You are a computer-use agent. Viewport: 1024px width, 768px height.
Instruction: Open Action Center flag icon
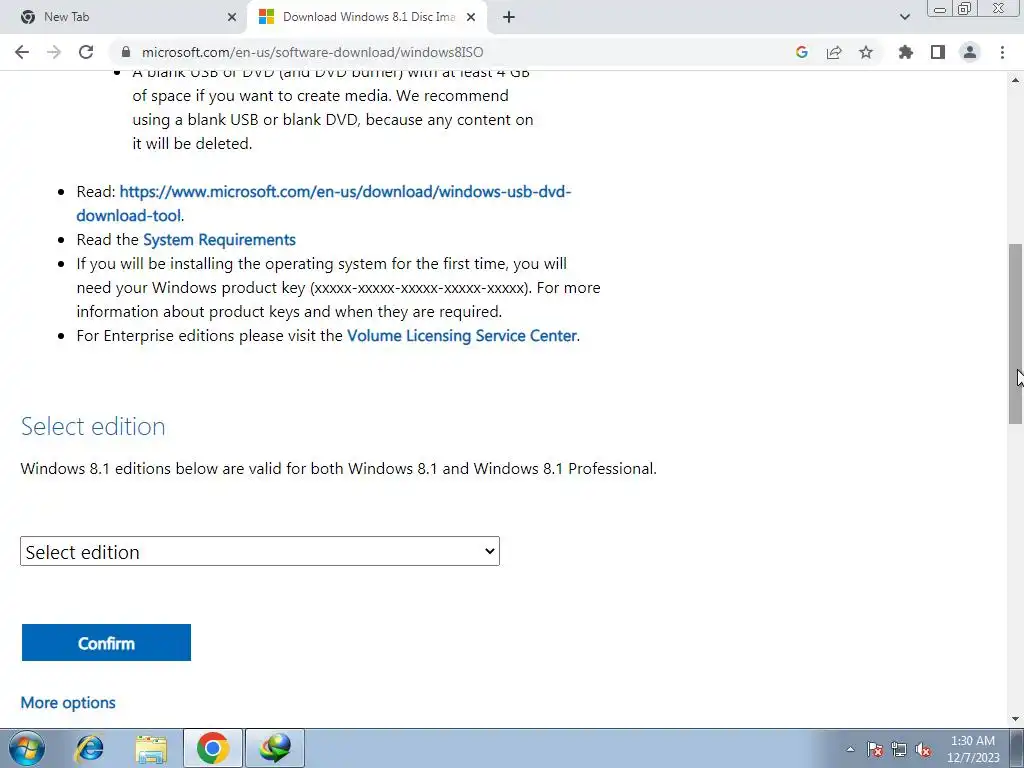click(875, 749)
